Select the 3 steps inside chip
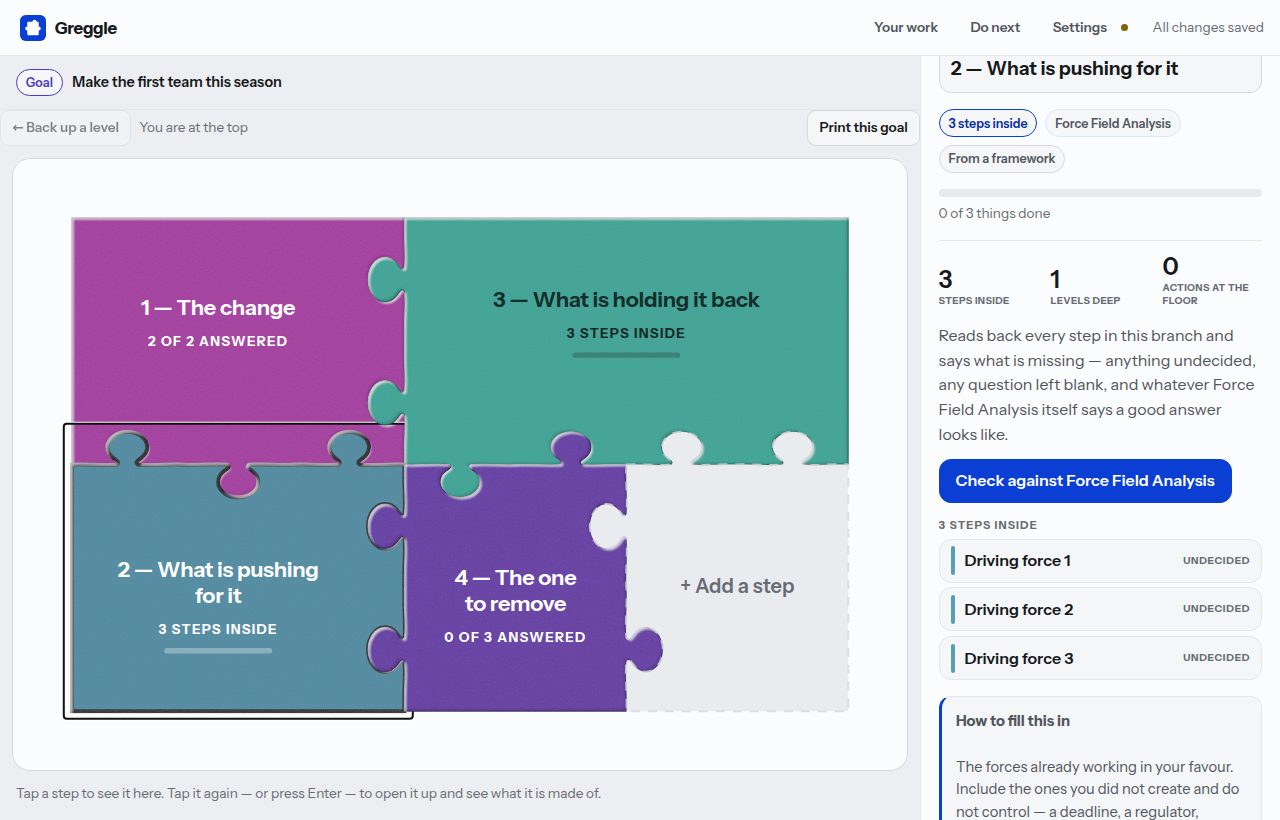The image size is (1280, 820). coord(988,123)
